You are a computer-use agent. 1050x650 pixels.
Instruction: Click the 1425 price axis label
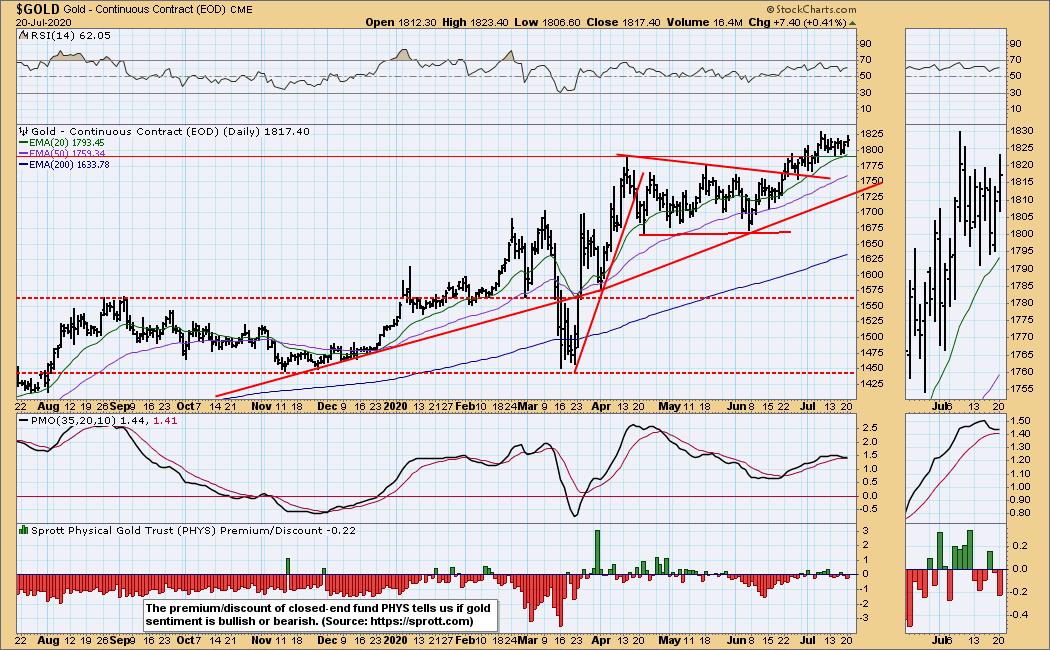872,384
